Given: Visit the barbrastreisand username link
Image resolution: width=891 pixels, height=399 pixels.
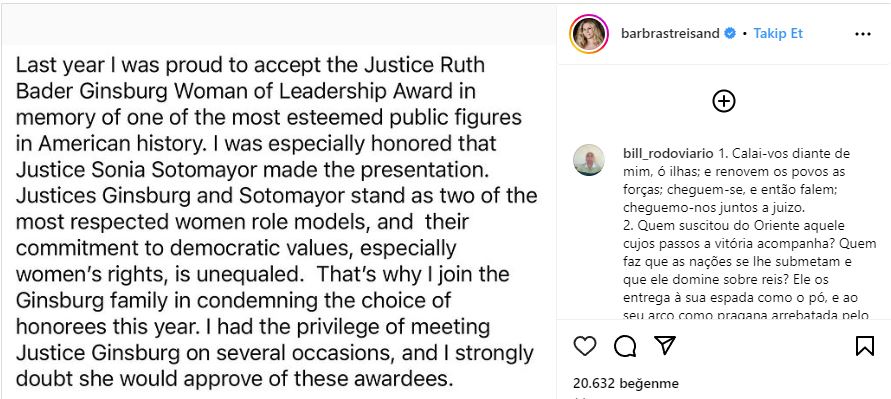Looking at the screenshot, I should [x=671, y=34].
